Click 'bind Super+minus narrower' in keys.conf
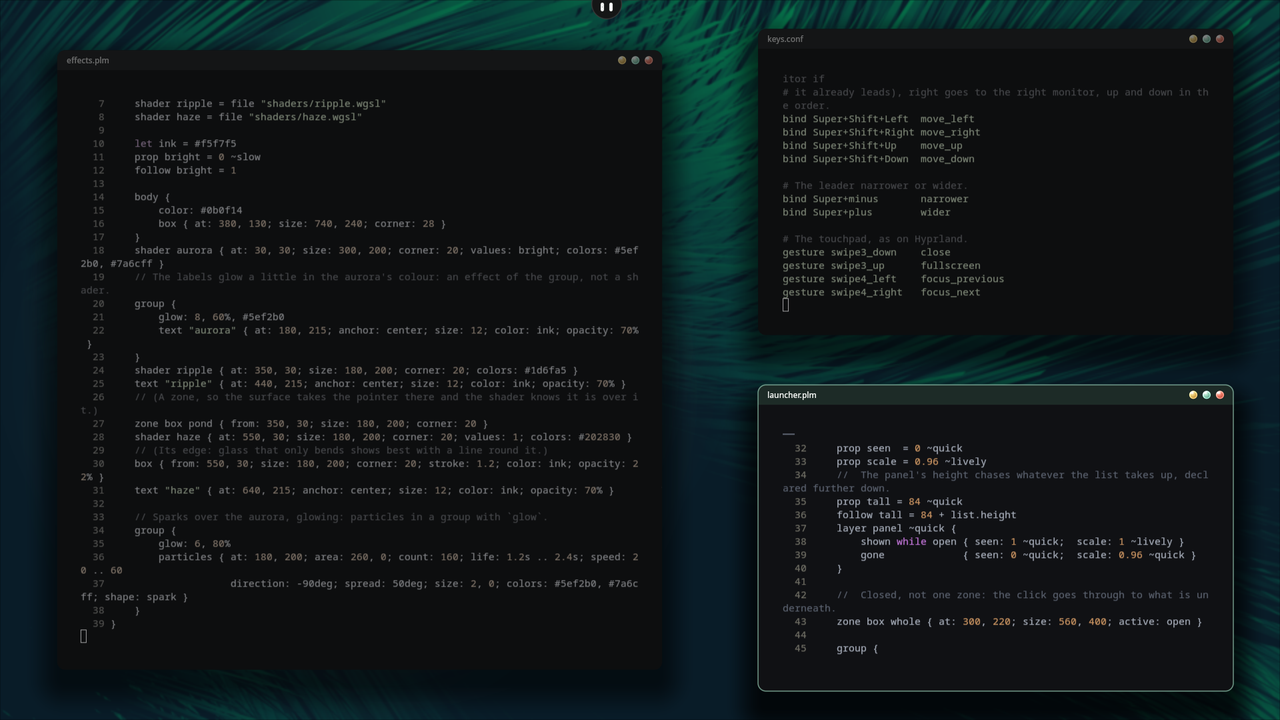 coord(875,199)
